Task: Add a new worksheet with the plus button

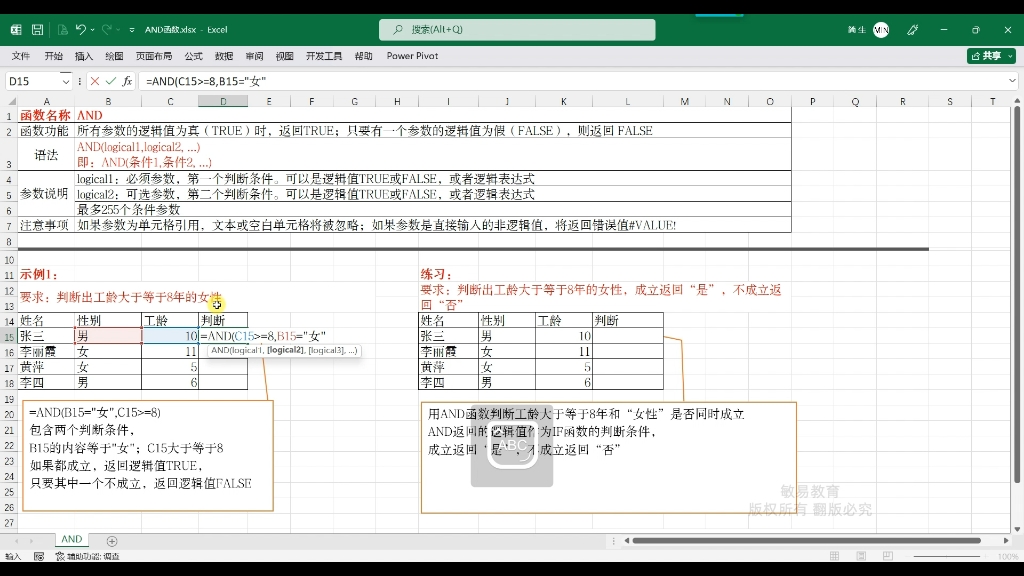Action: [111, 539]
